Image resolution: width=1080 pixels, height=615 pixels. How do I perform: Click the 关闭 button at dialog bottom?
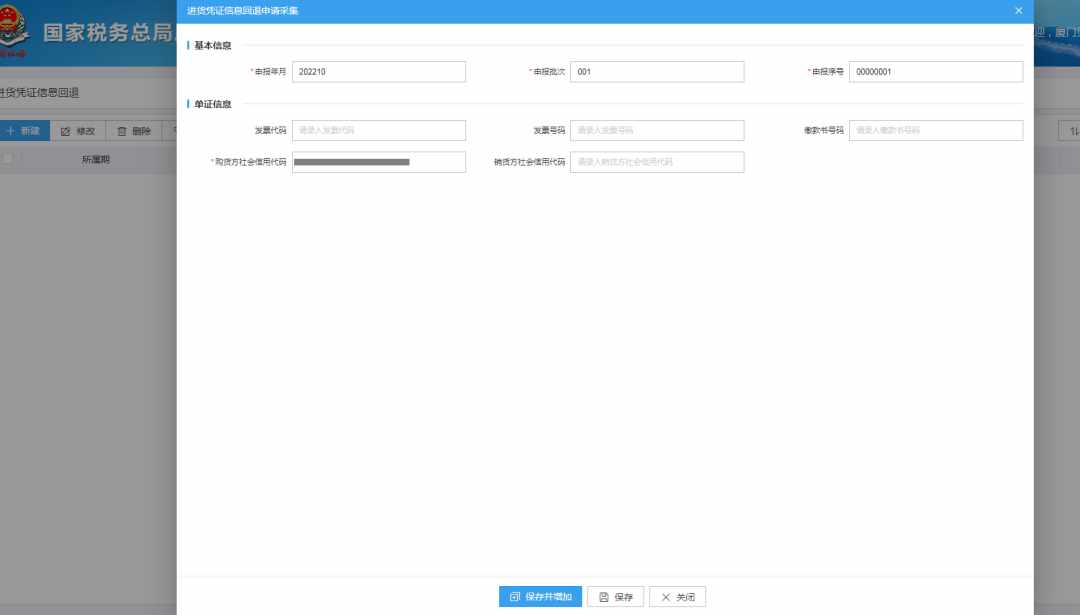tap(677, 596)
